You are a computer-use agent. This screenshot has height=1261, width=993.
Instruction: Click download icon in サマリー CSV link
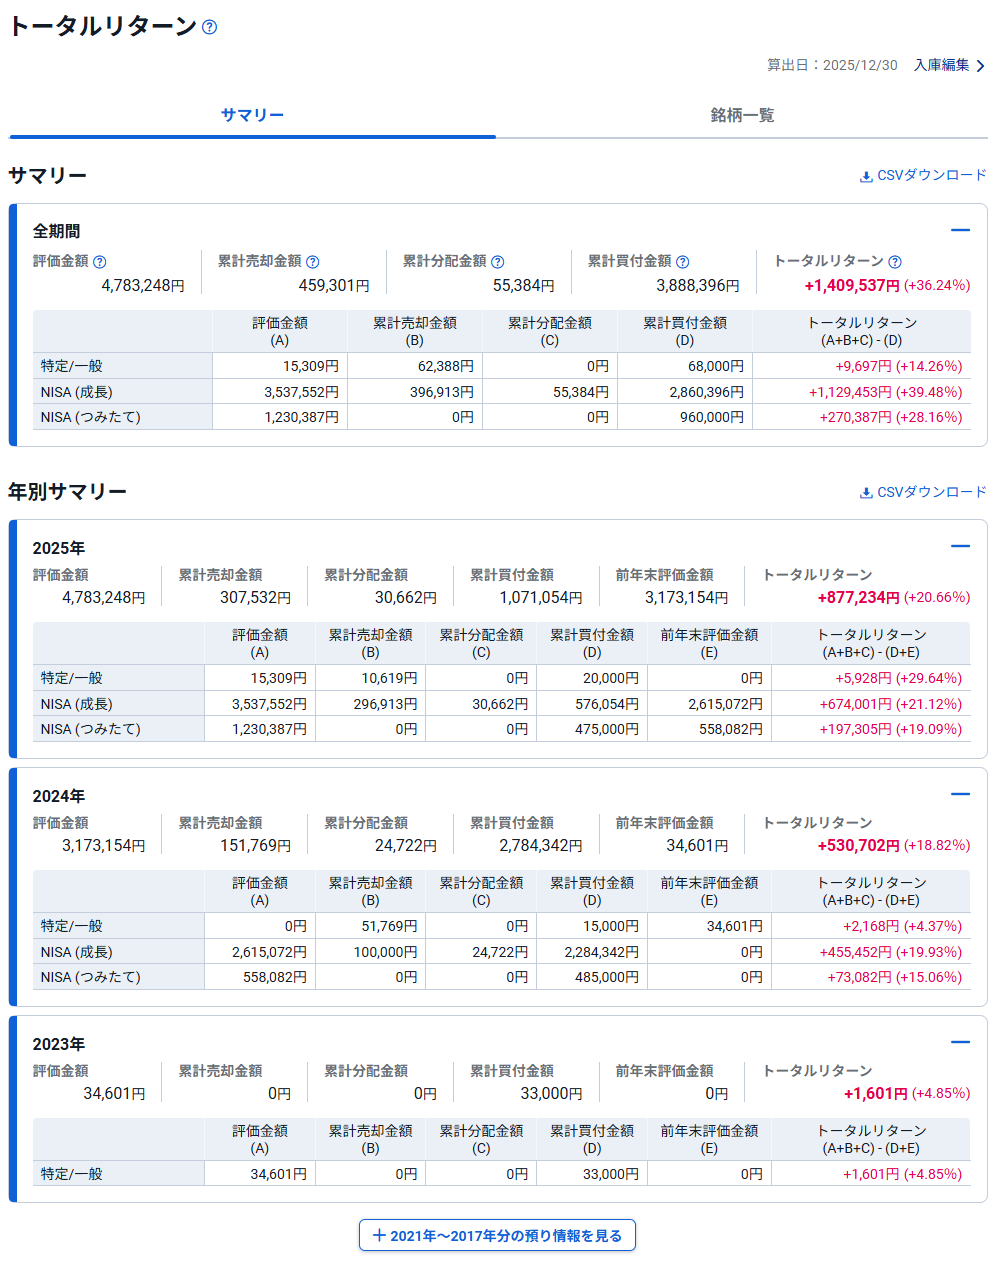click(866, 177)
